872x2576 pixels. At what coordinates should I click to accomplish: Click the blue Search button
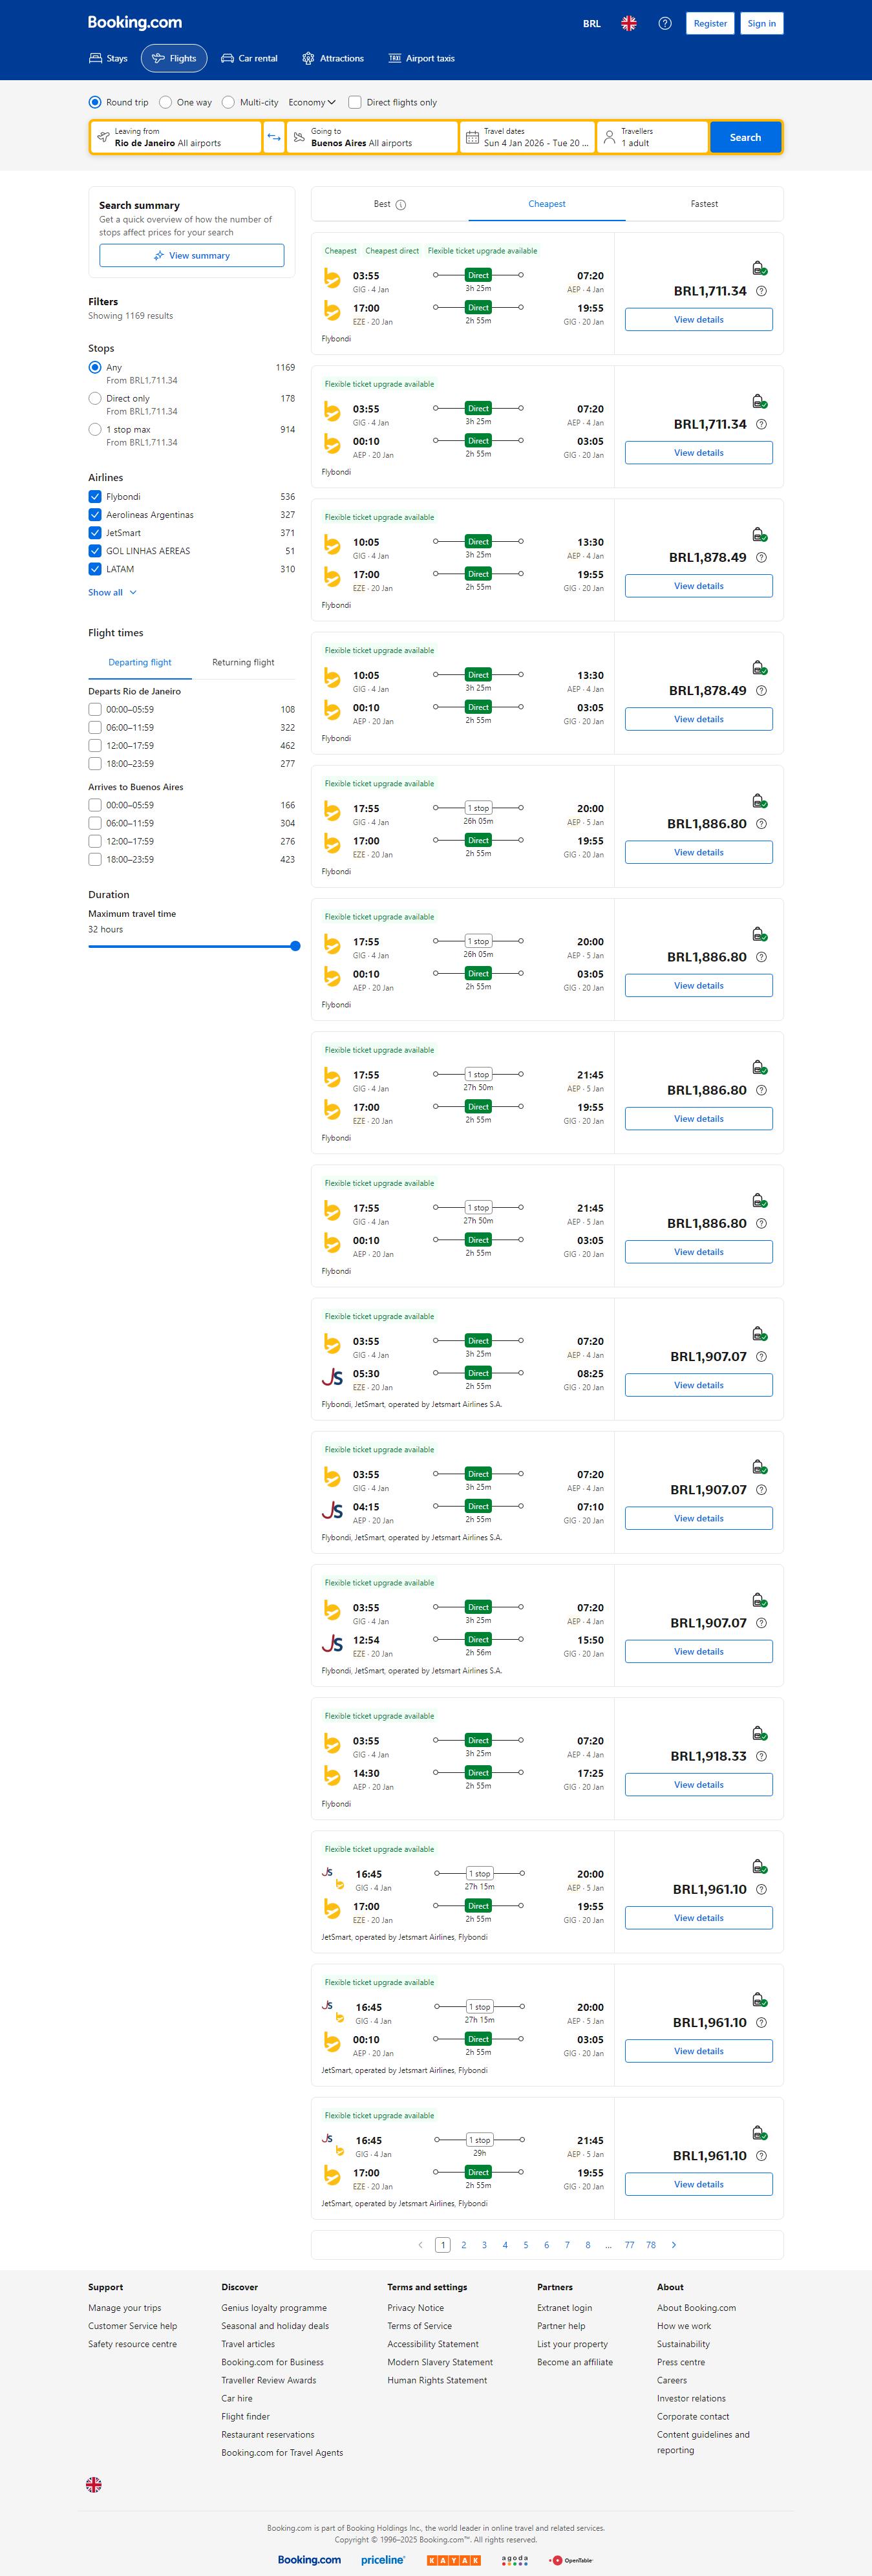(745, 137)
